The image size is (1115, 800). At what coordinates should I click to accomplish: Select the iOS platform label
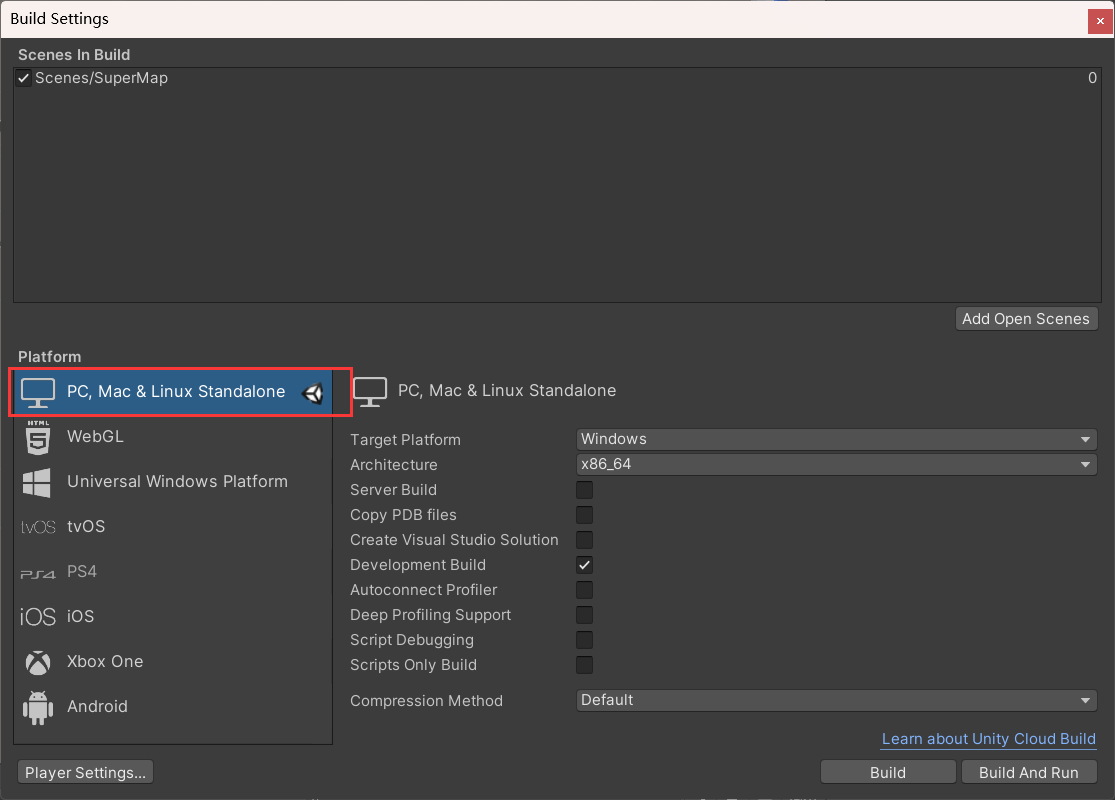tap(80, 617)
